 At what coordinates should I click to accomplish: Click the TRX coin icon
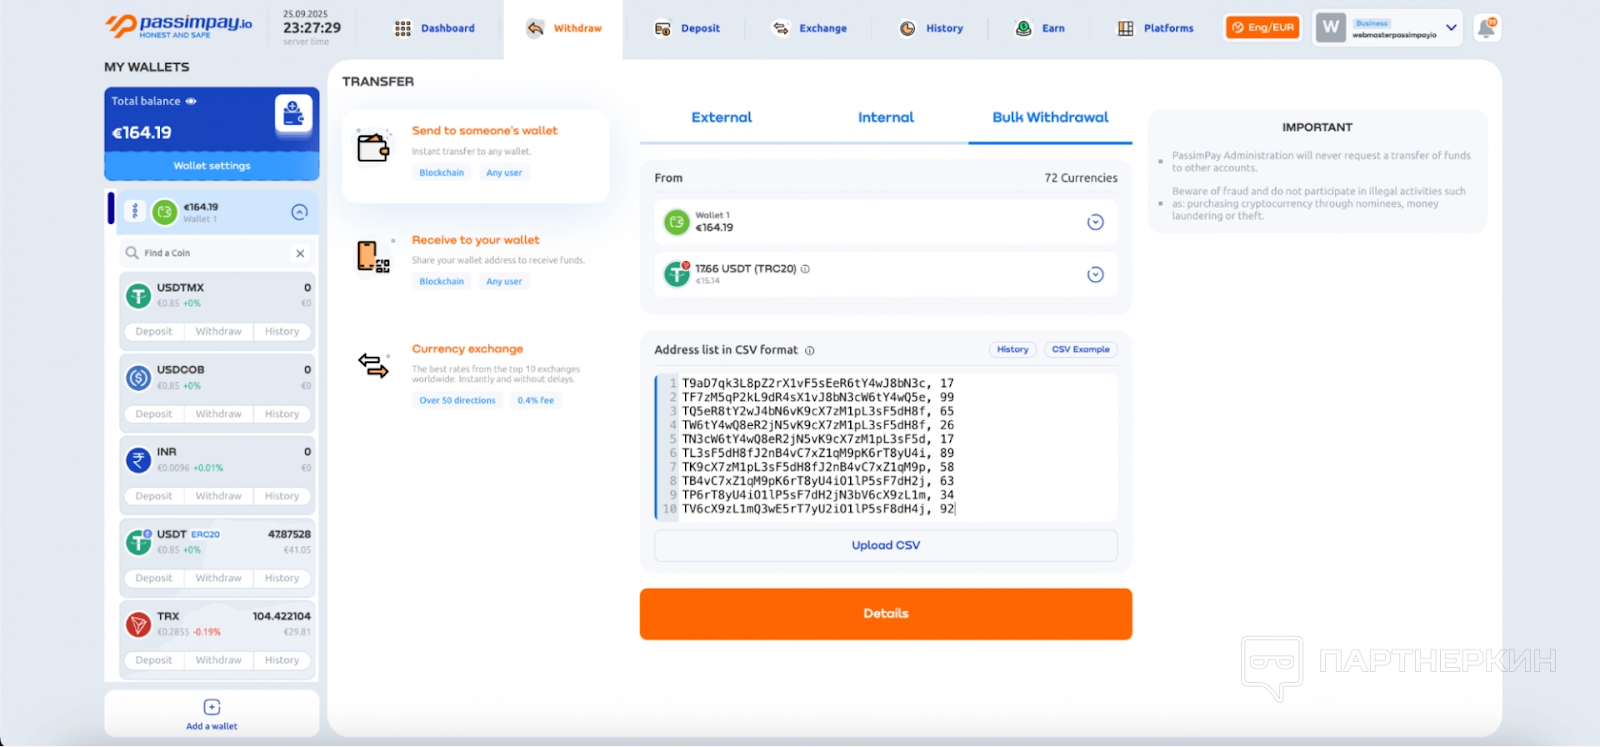point(138,624)
